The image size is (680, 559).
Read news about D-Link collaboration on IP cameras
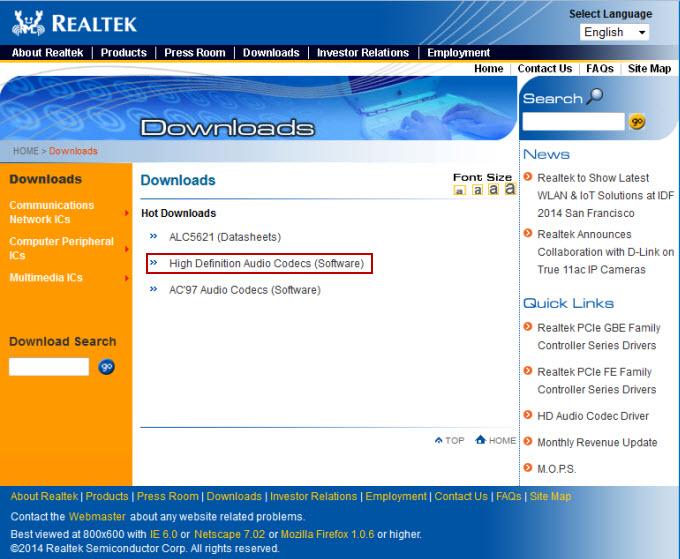605,252
